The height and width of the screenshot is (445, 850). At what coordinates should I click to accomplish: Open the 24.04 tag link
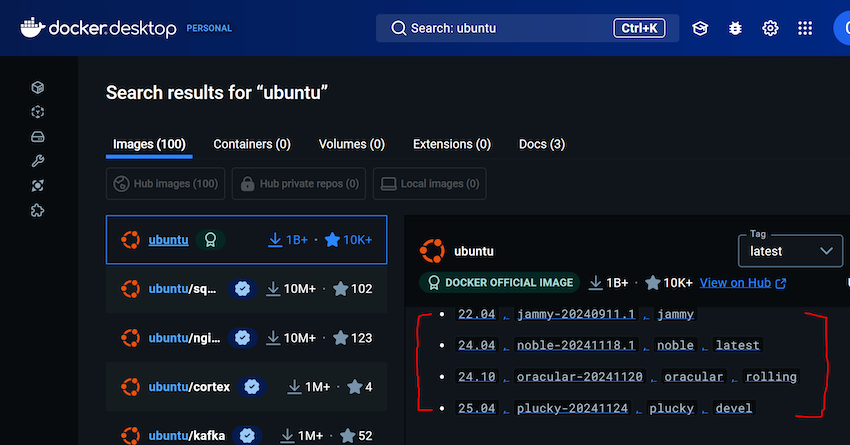476,345
